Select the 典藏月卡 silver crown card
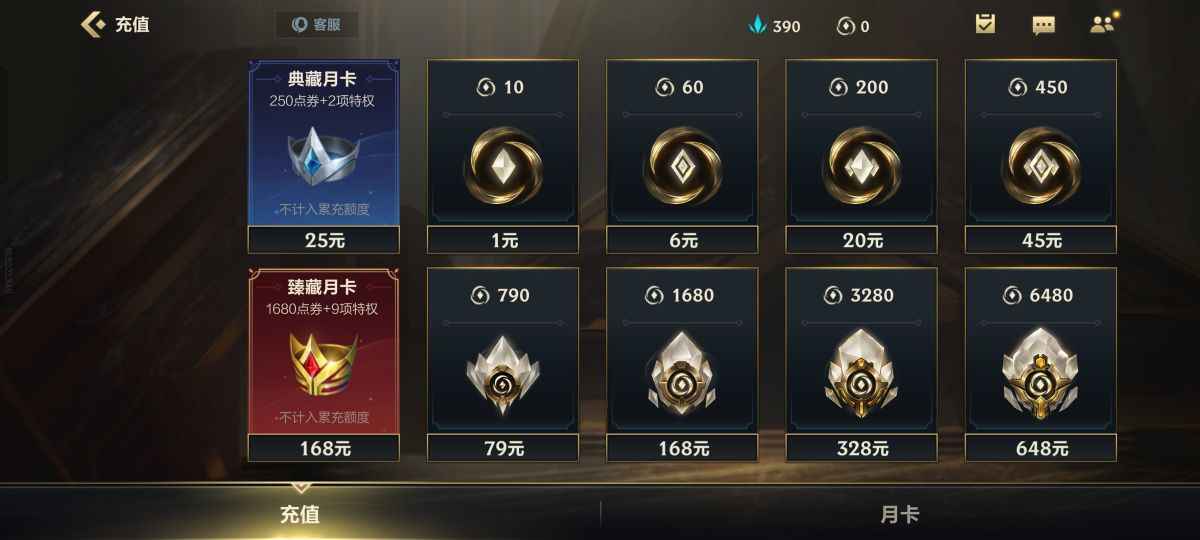The image size is (1200, 540). (324, 142)
